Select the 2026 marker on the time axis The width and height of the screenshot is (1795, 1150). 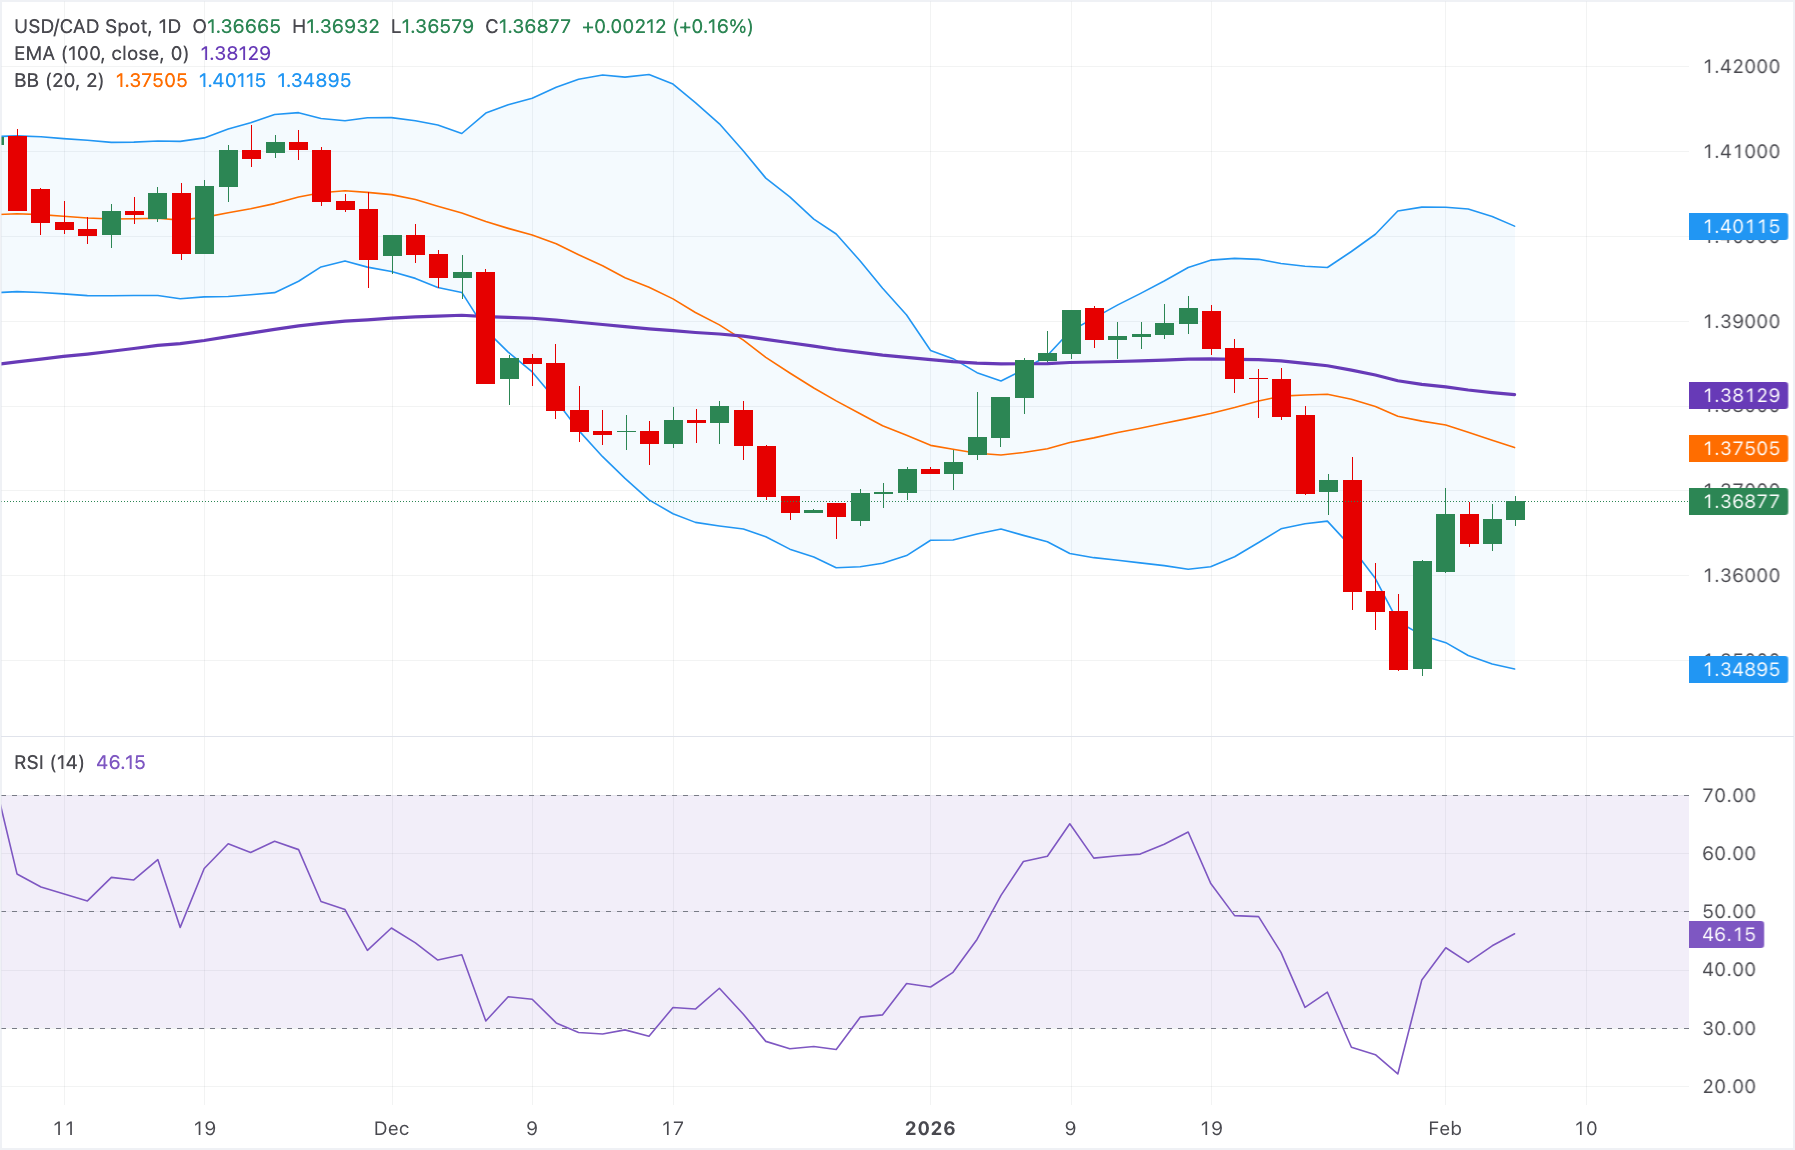933,1129
